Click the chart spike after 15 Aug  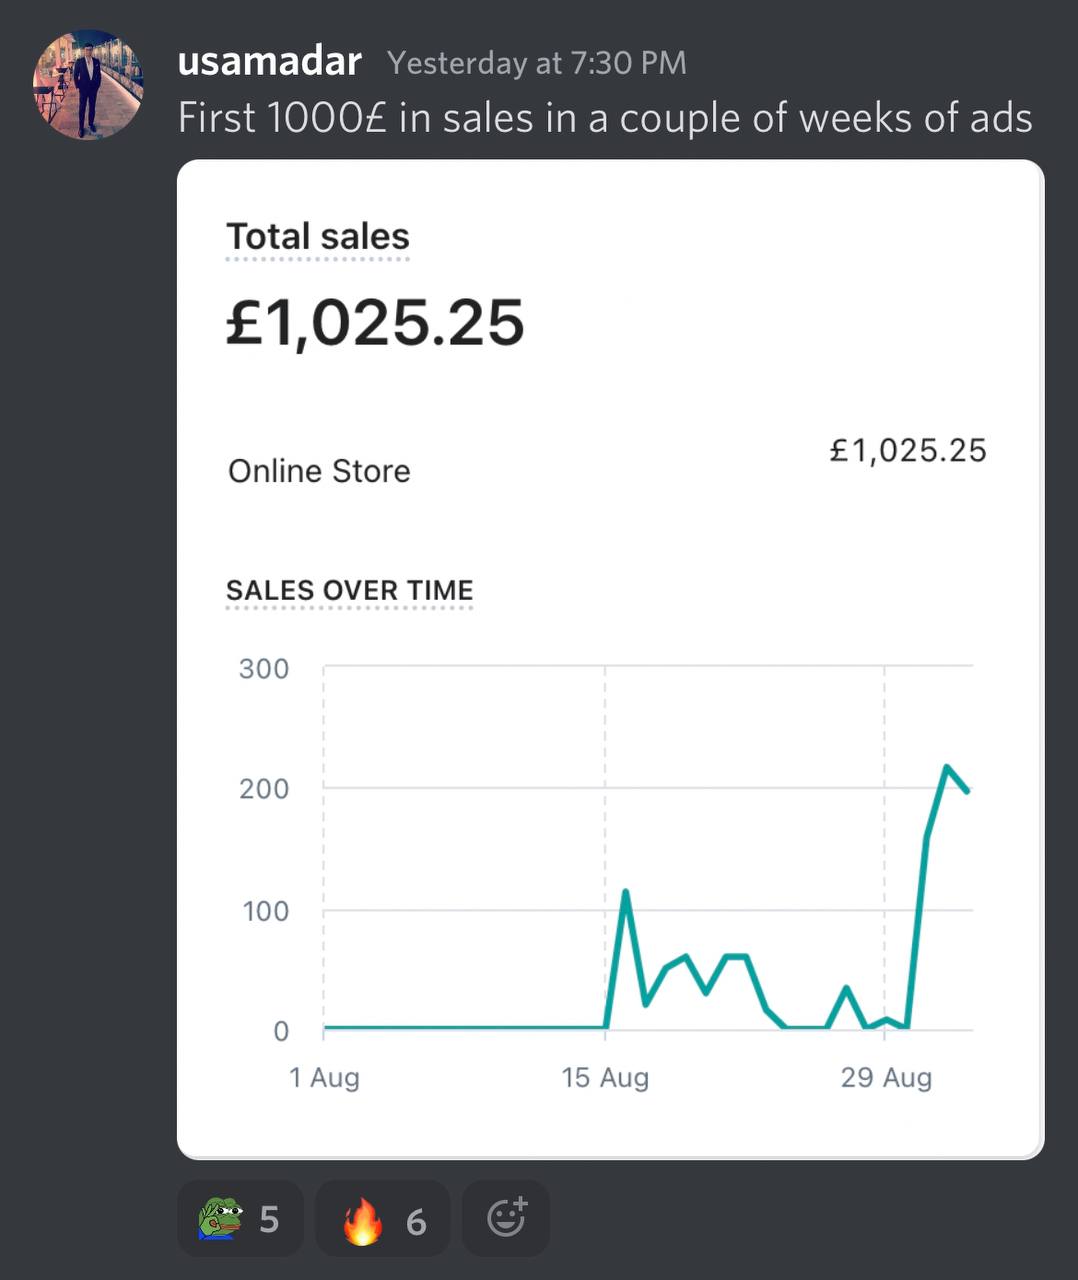(x=625, y=891)
